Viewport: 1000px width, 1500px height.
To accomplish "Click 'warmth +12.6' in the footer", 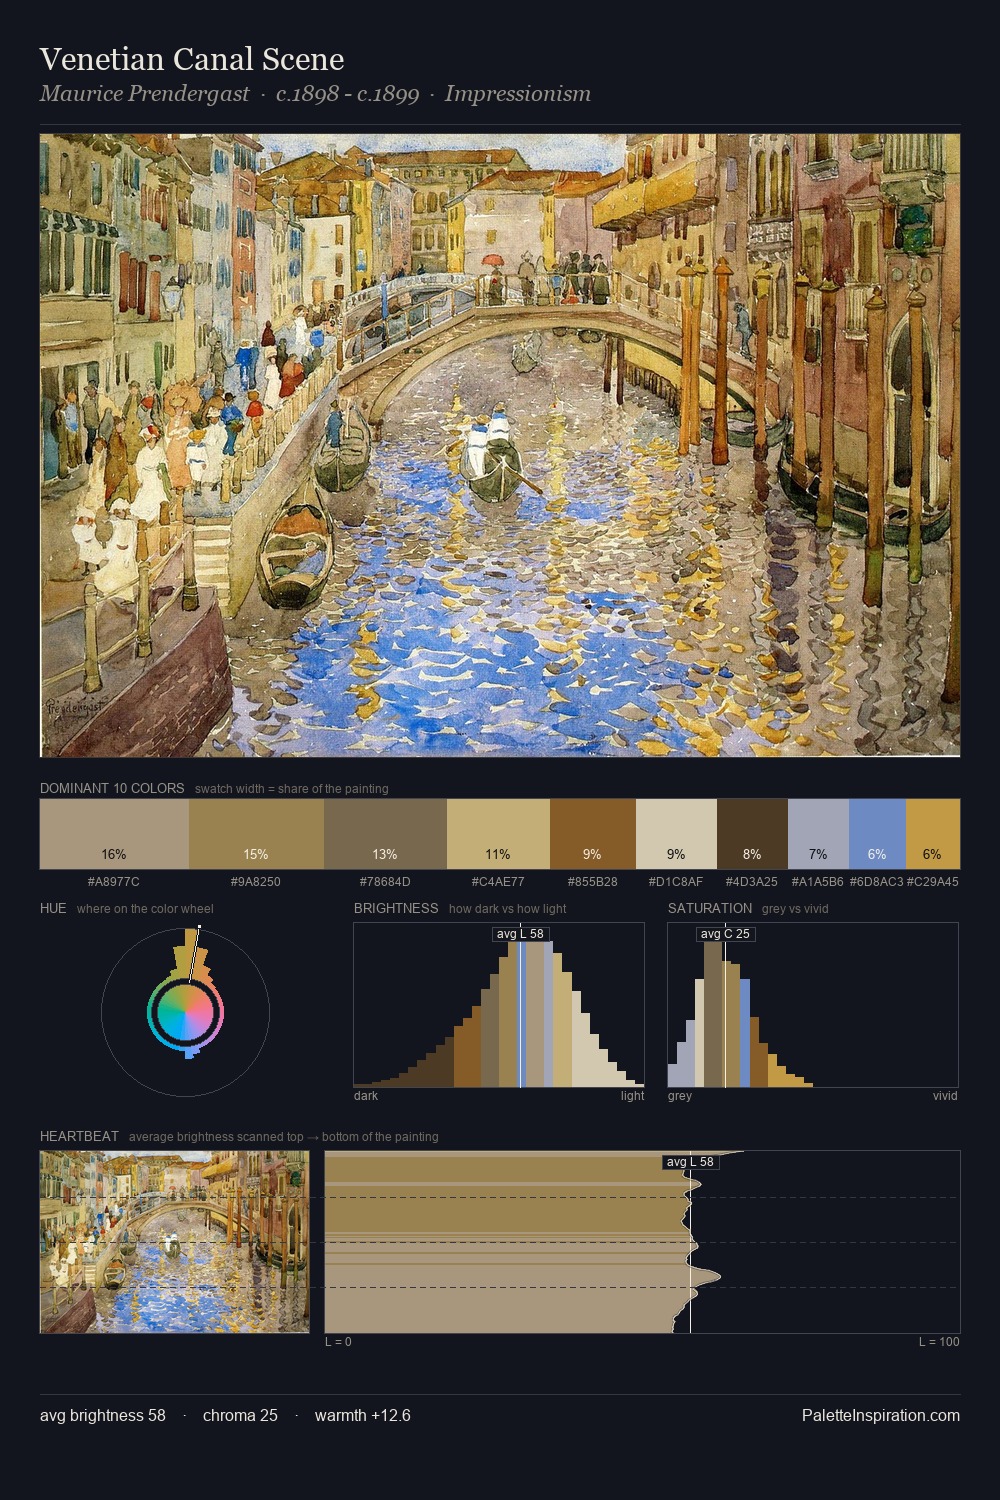I will [363, 1415].
